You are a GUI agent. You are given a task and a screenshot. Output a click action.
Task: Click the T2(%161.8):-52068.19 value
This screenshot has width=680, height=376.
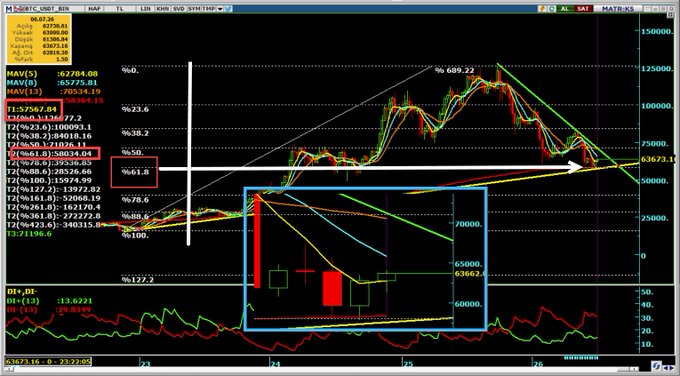53,198
